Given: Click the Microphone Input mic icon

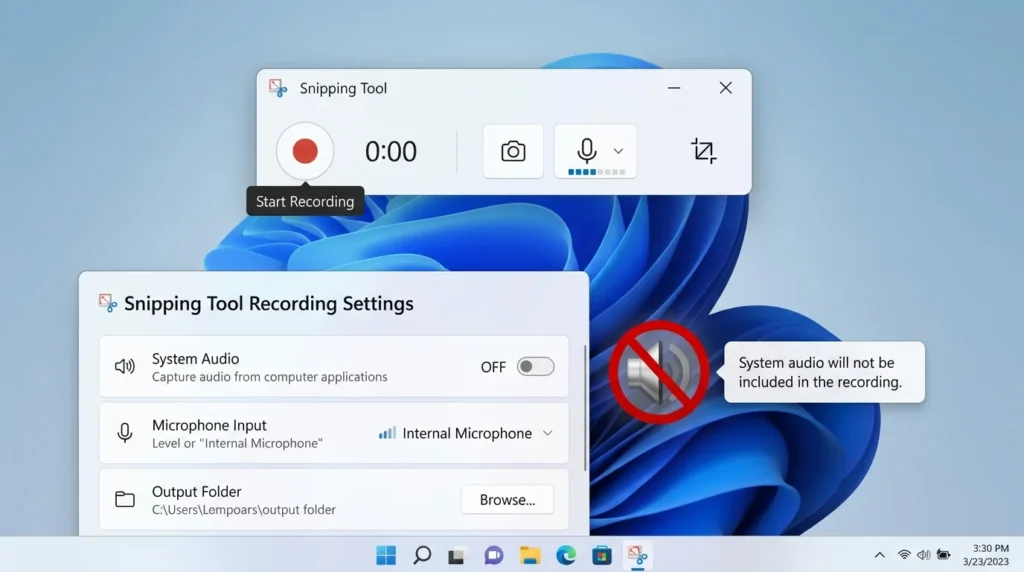Looking at the screenshot, I should tap(125, 432).
